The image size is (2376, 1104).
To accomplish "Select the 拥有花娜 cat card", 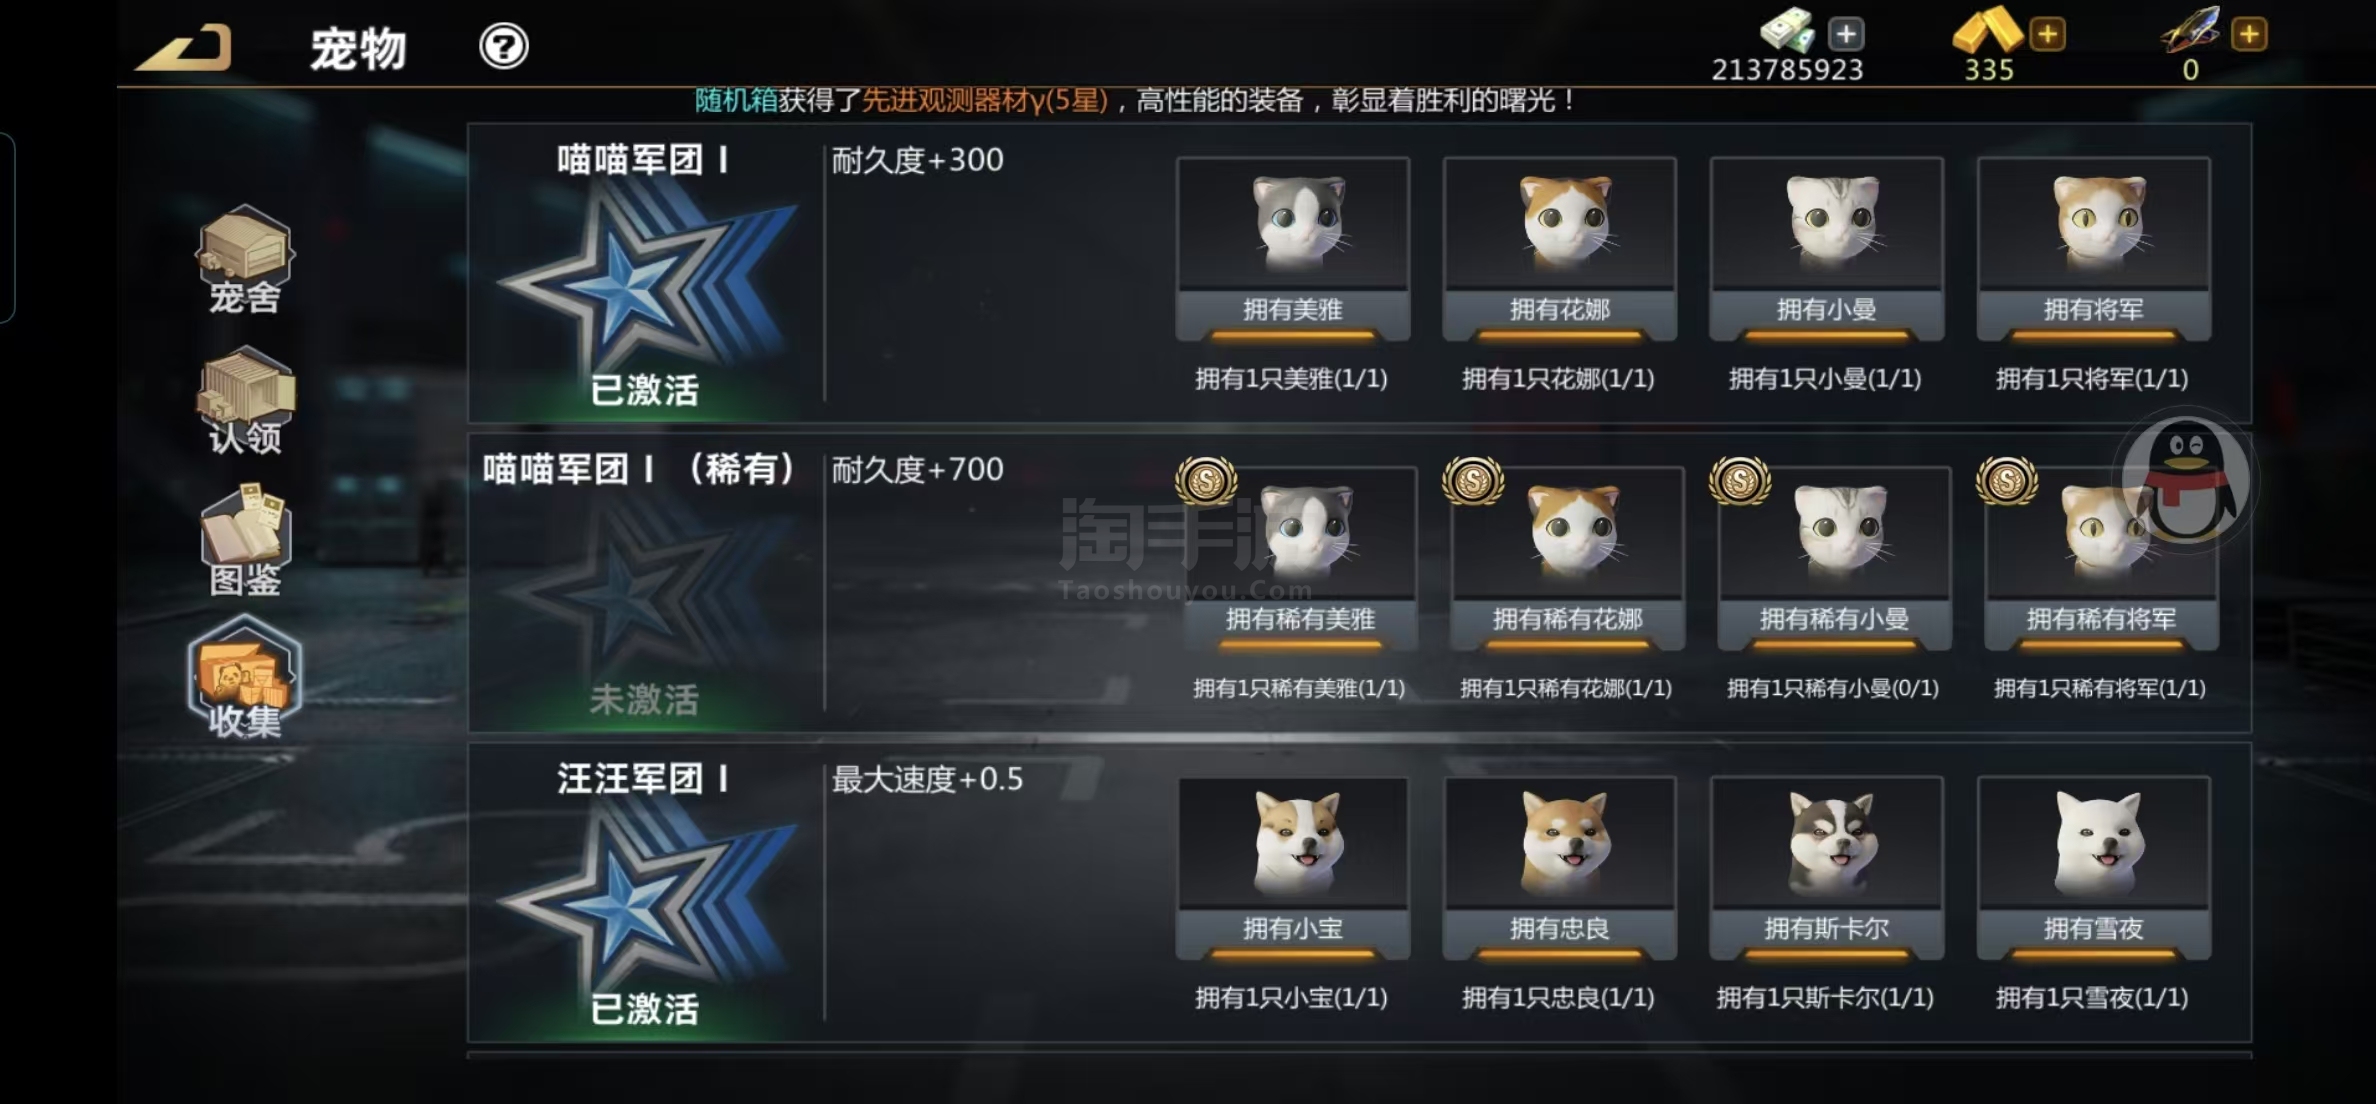I will tap(1560, 249).
